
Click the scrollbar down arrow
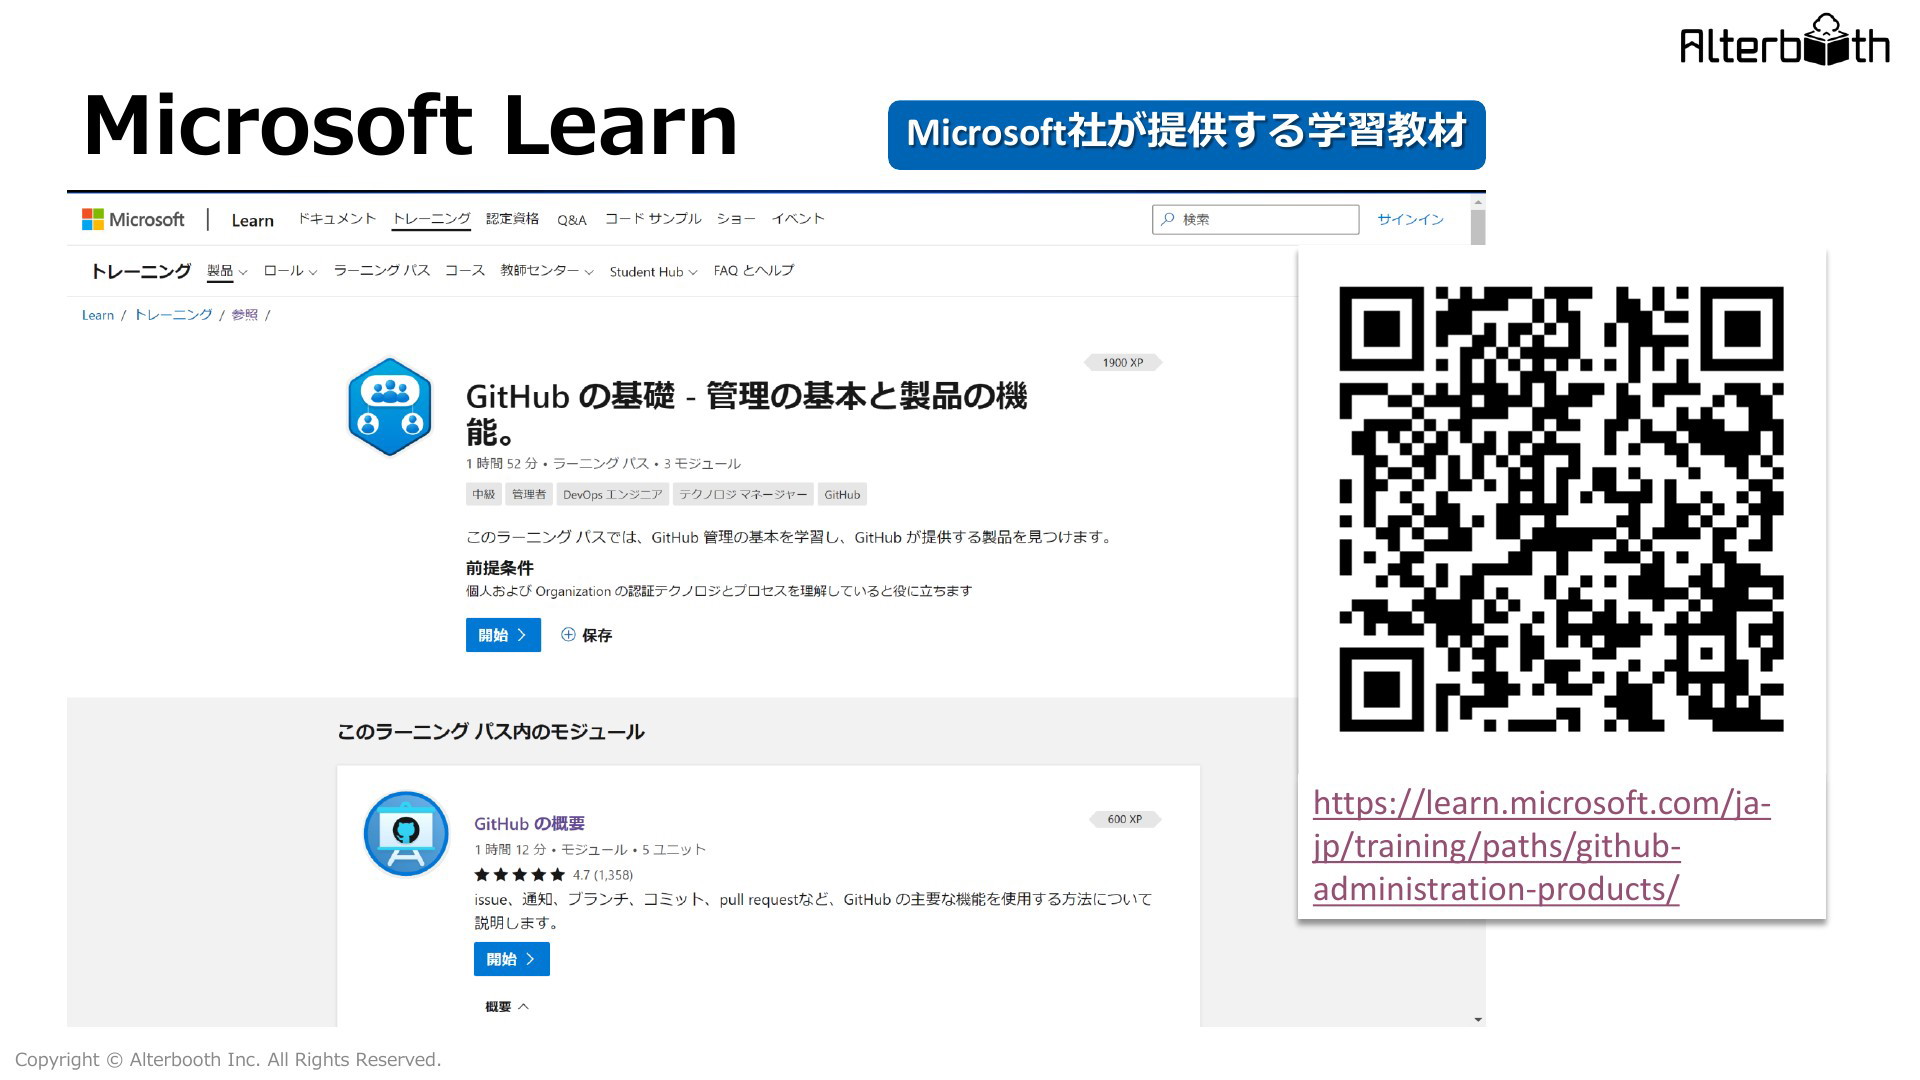tap(1478, 1019)
